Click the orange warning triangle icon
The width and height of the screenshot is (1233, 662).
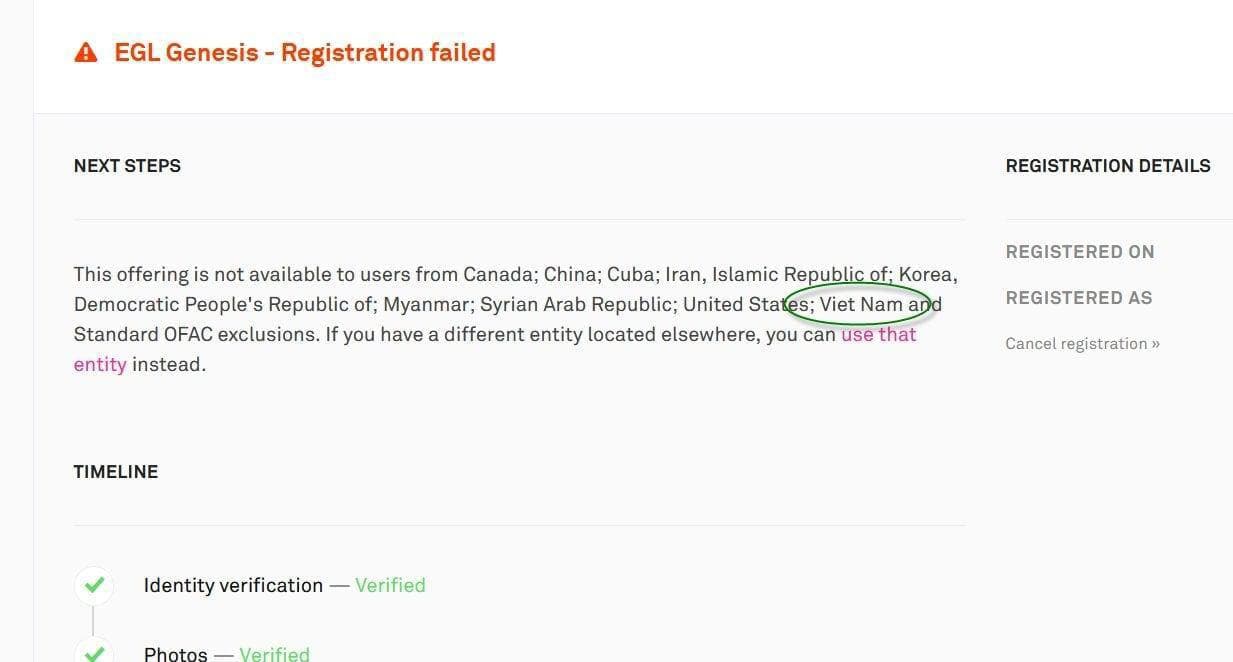(x=86, y=53)
